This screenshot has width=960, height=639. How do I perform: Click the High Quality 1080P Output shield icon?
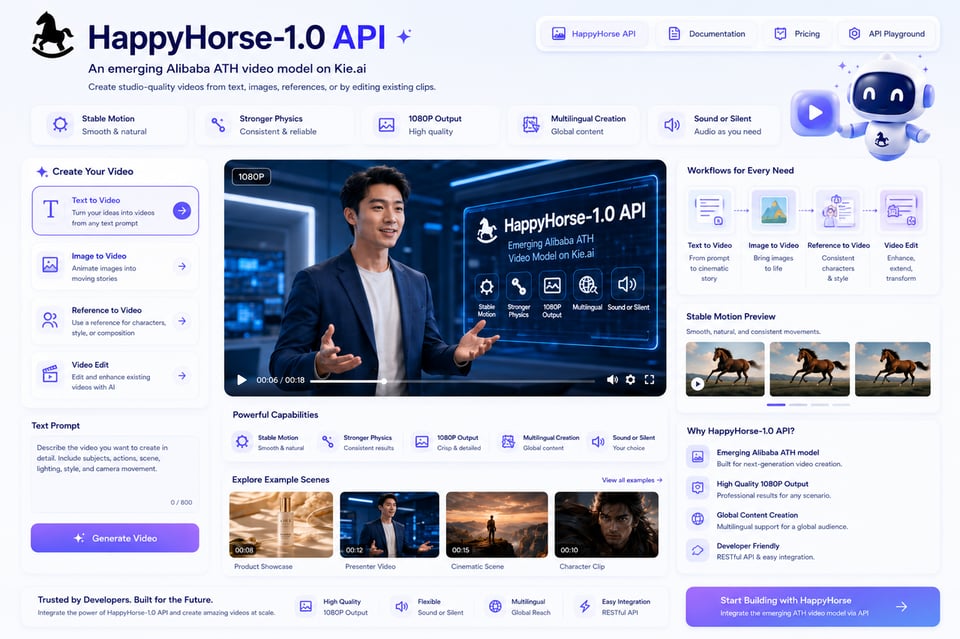[x=697, y=488]
